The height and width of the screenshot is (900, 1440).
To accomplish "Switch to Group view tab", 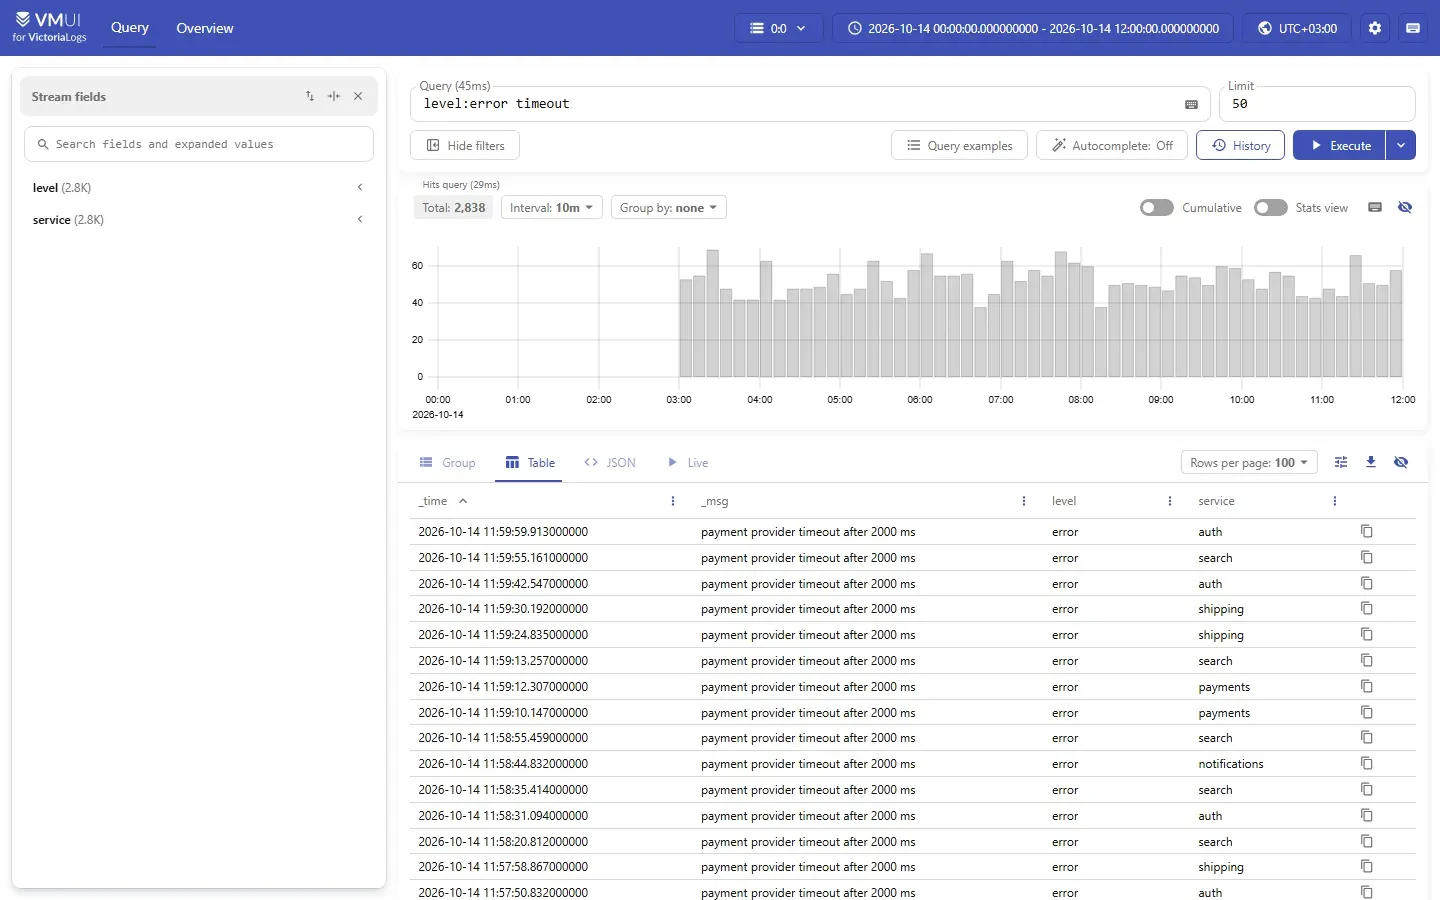I will [x=448, y=462].
